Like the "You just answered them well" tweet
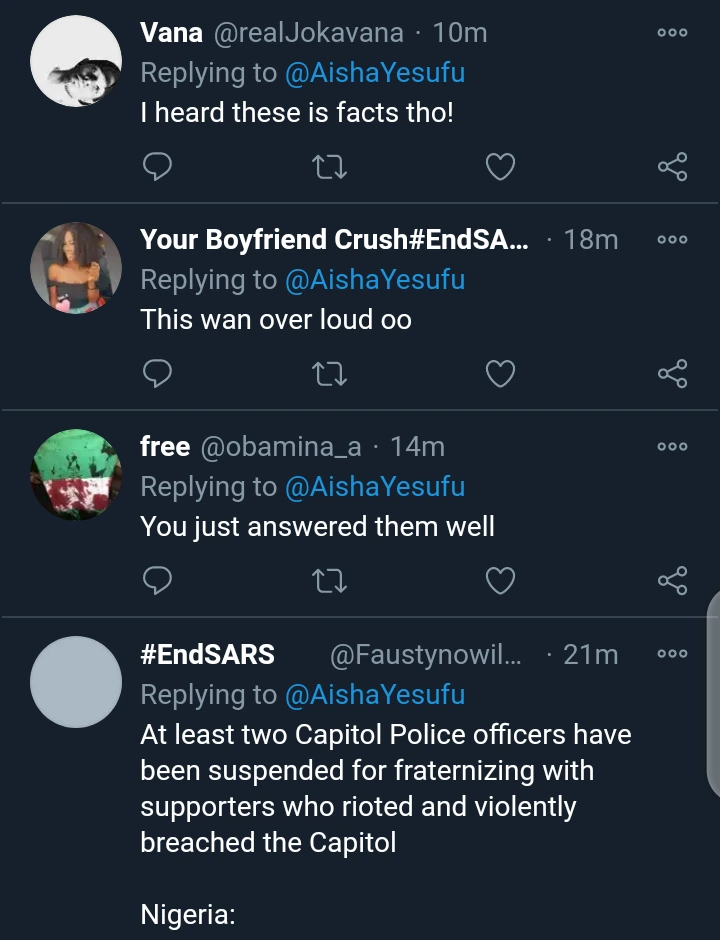The image size is (720, 940). pos(500,580)
